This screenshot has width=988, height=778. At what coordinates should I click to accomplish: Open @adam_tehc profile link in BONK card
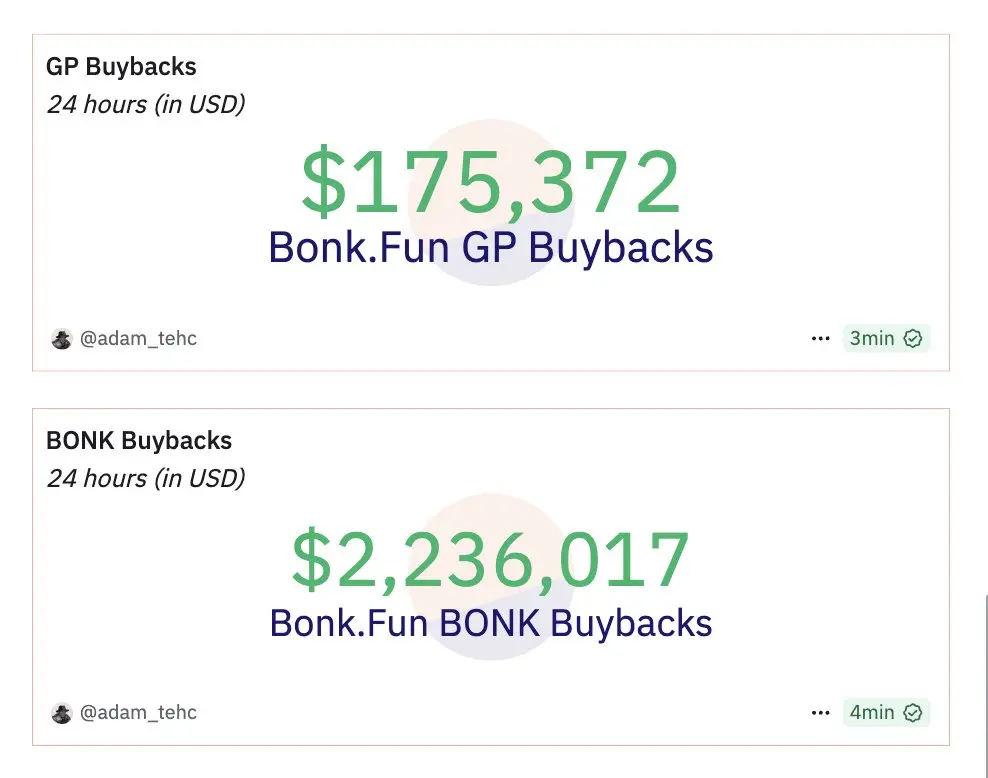(138, 712)
